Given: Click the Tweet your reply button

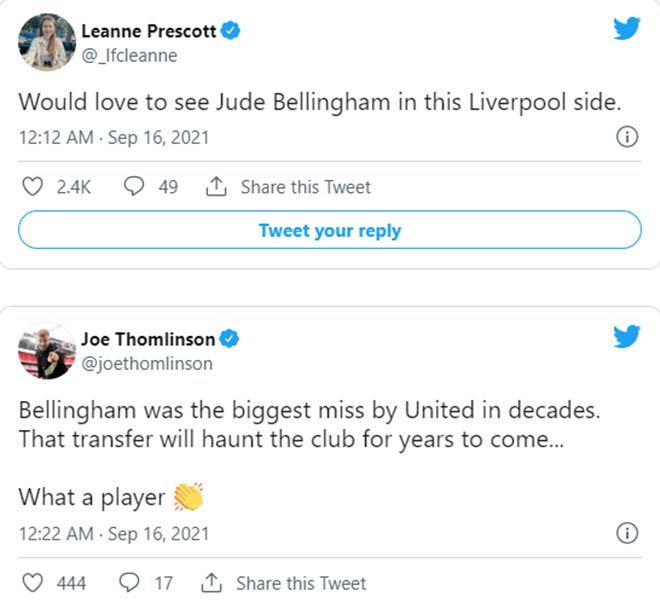Looking at the screenshot, I should 329,230.
